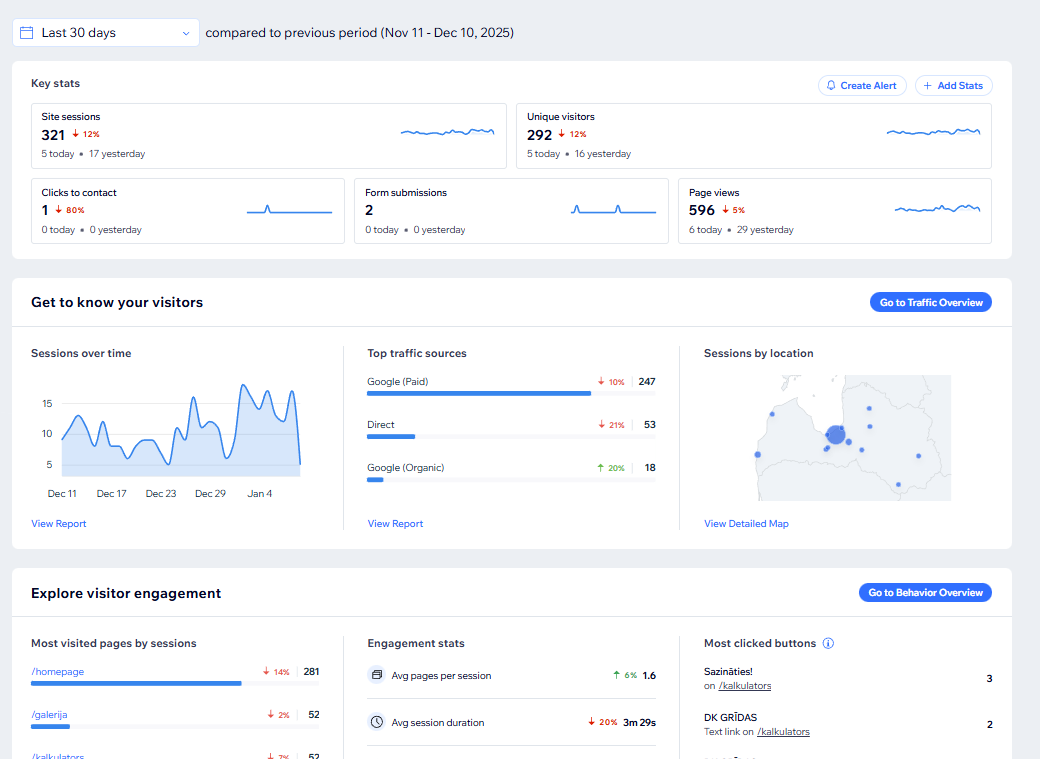Click the Create Alert button
Image resolution: width=1040 pixels, height=759 pixels.
click(862, 86)
